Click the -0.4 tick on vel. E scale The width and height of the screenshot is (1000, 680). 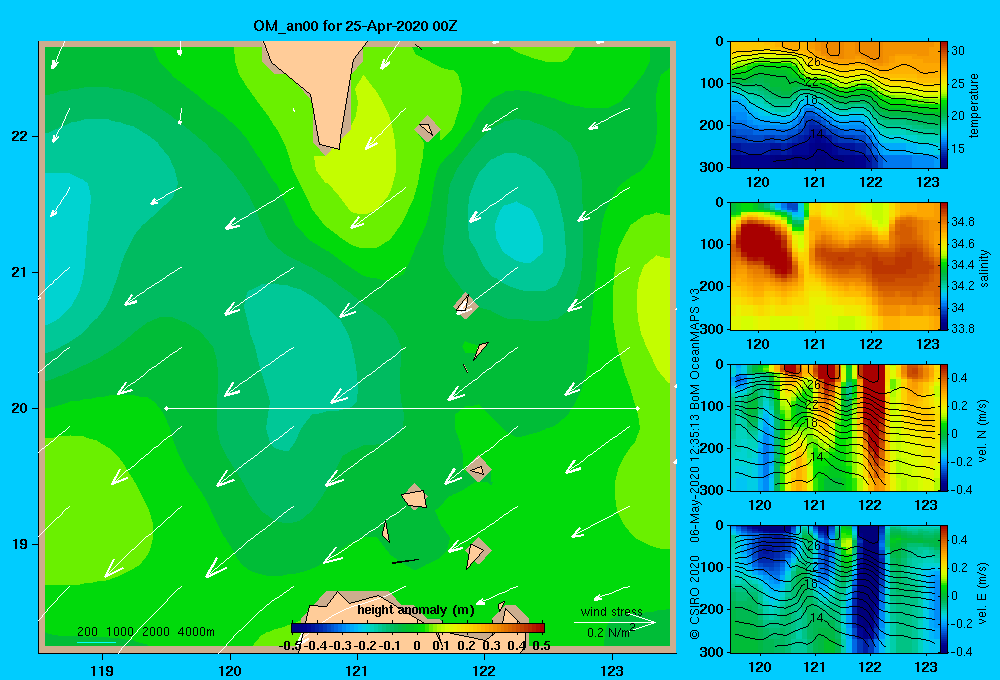pos(962,651)
